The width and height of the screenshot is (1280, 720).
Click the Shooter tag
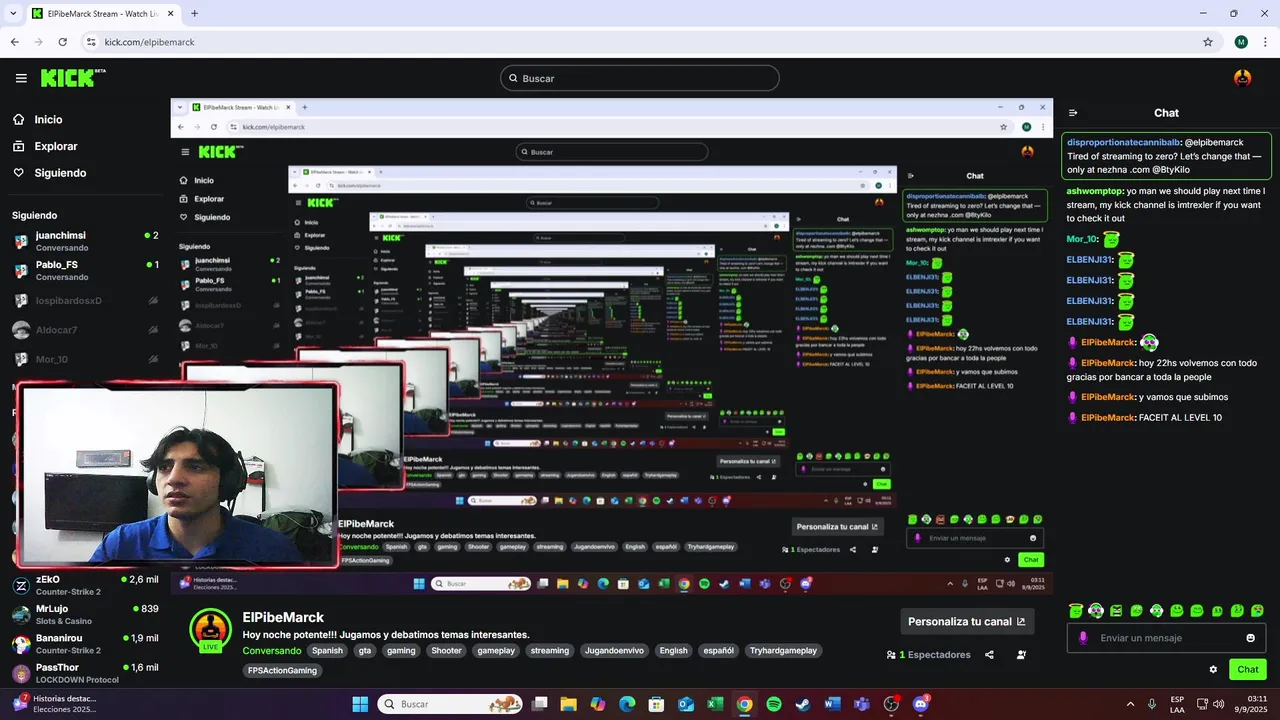coord(446,650)
